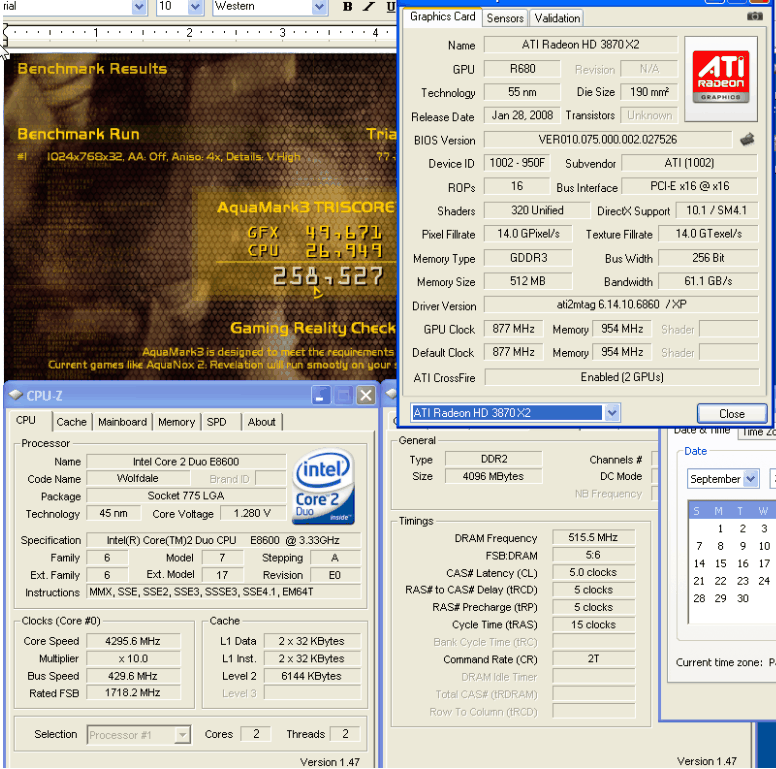Viewport: 776px width, 769px height.
Task: Open the font size dropdown showing 10
Action: (195, 6)
